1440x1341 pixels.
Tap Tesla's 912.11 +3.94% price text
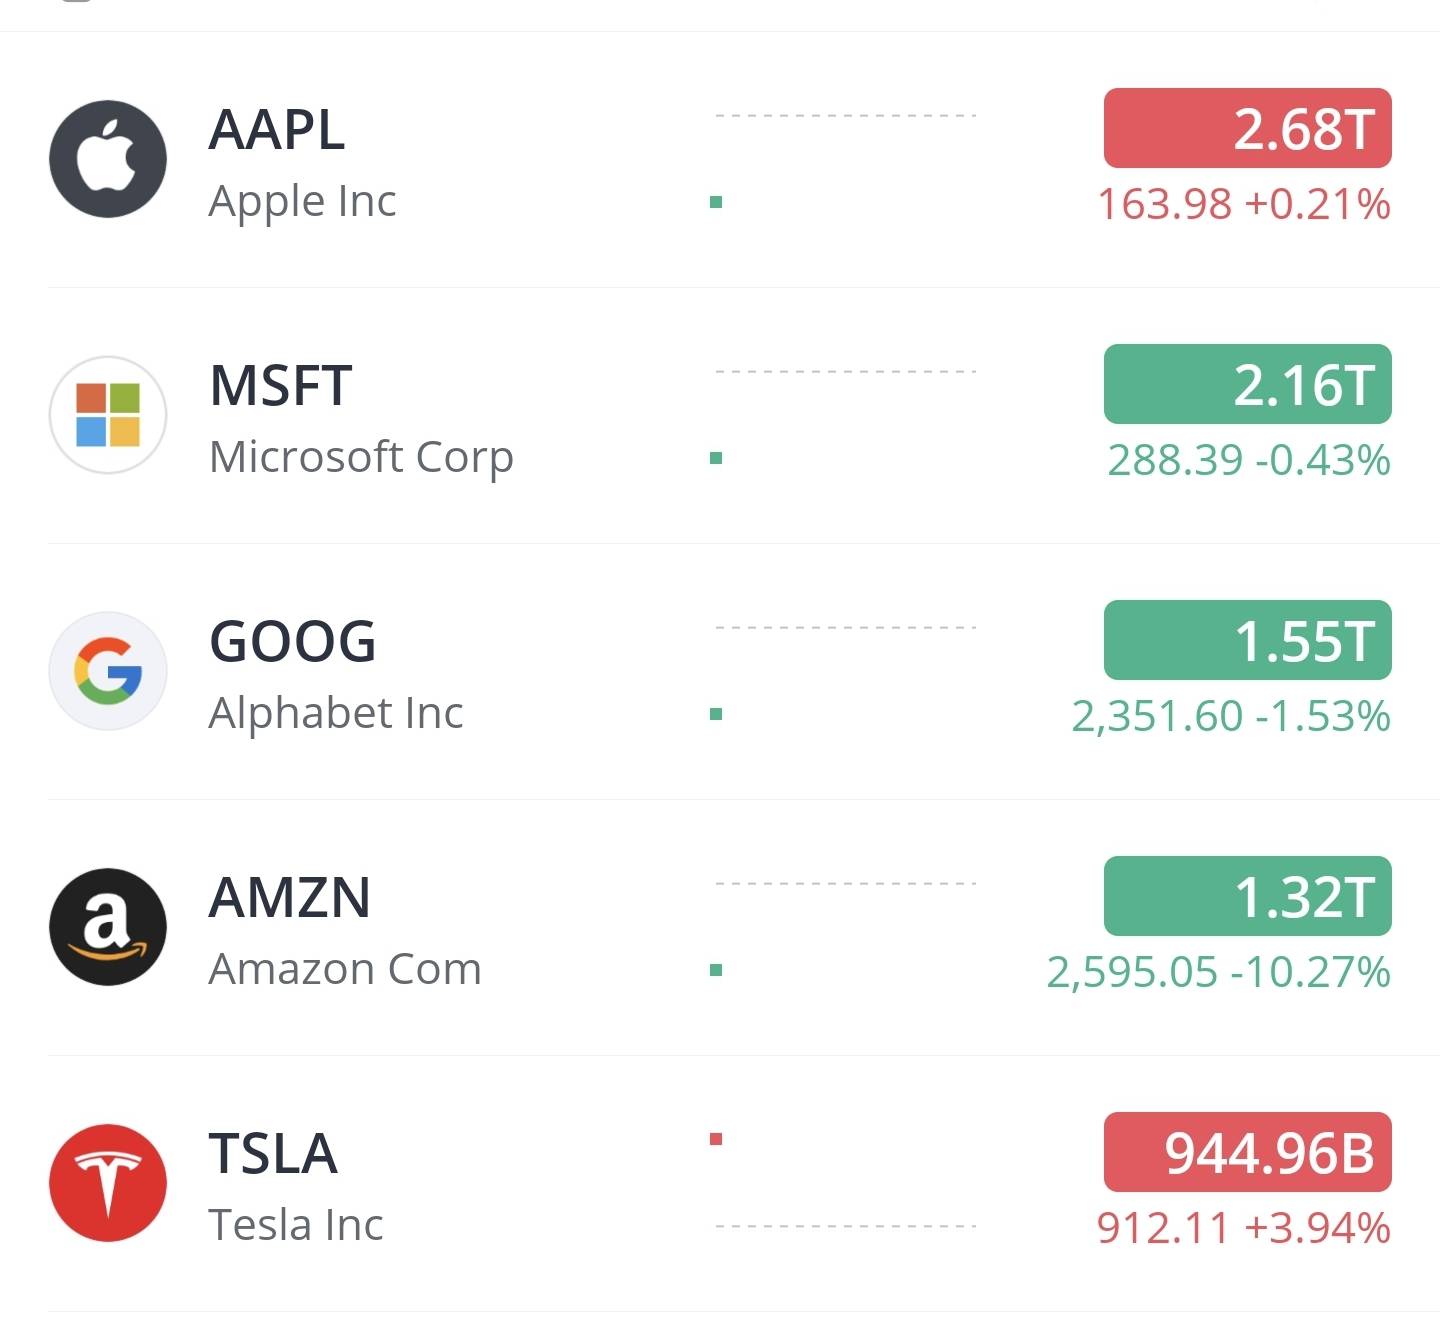click(1243, 1229)
